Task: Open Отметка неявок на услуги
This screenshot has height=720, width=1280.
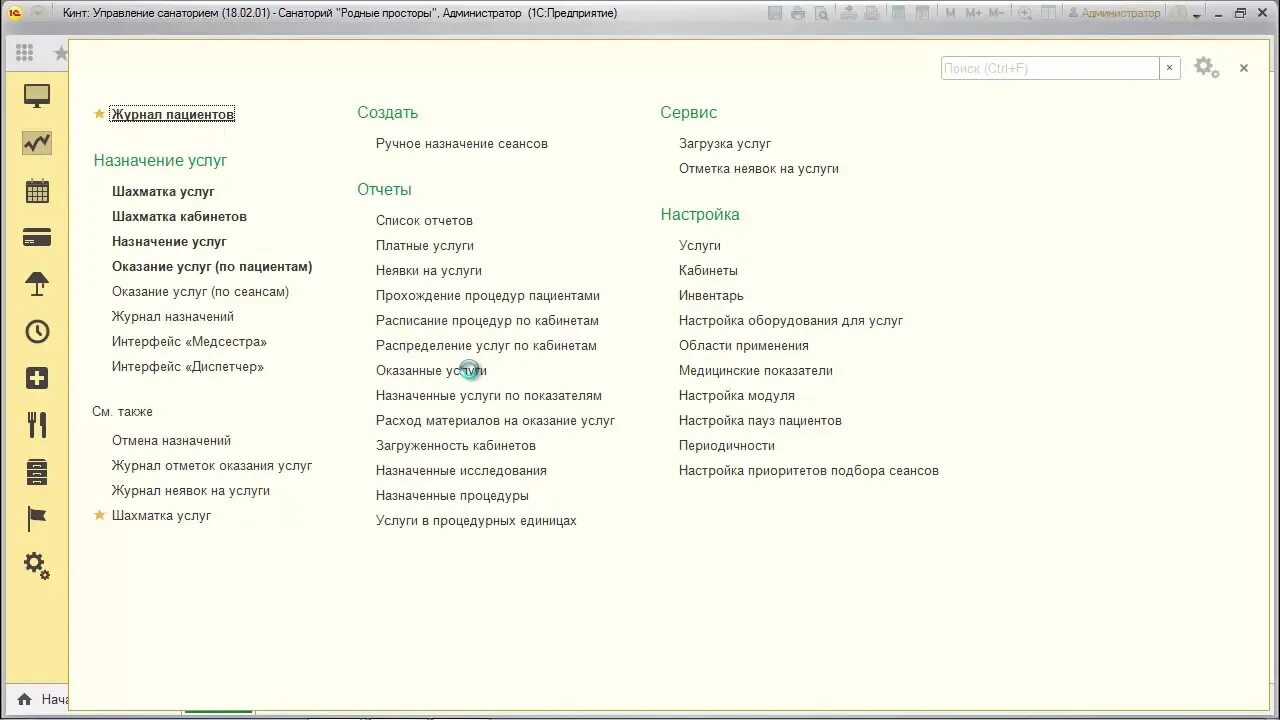Action: (x=759, y=168)
